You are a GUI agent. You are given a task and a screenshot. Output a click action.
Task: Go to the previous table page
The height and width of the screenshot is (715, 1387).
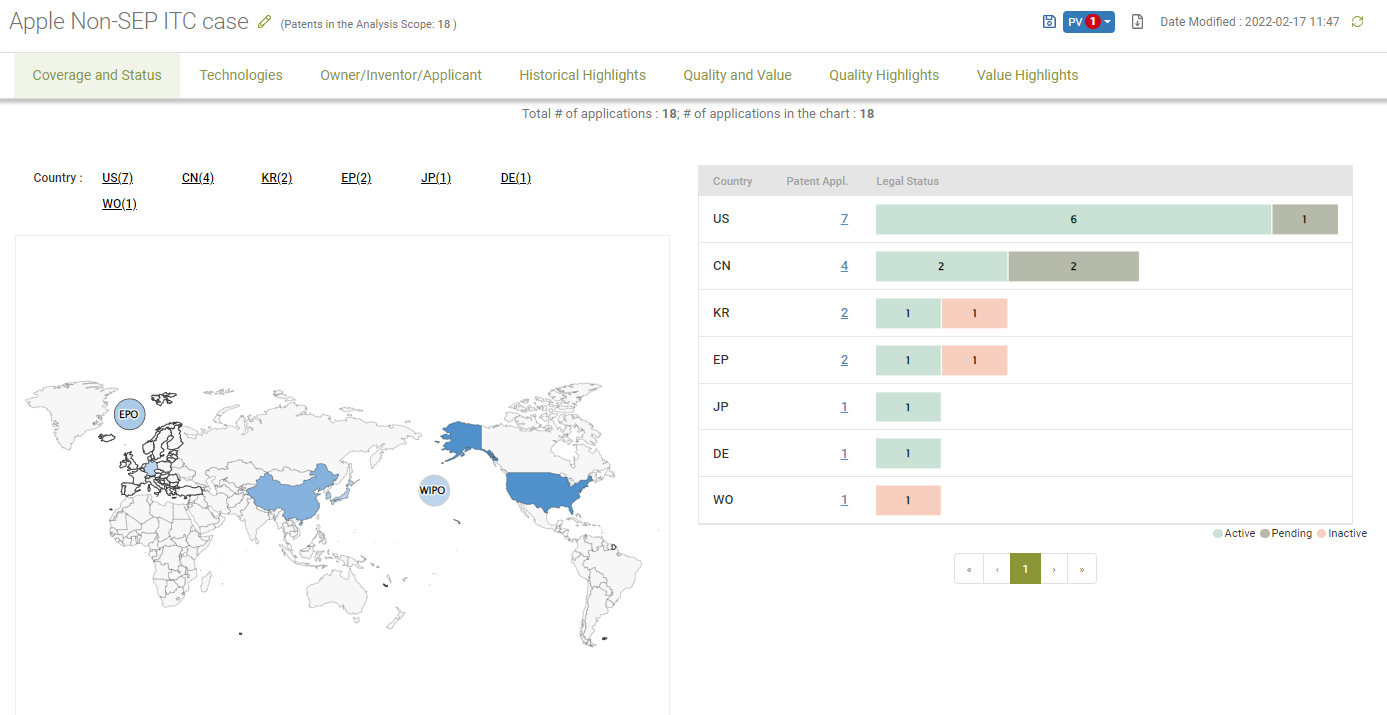(997, 569)
